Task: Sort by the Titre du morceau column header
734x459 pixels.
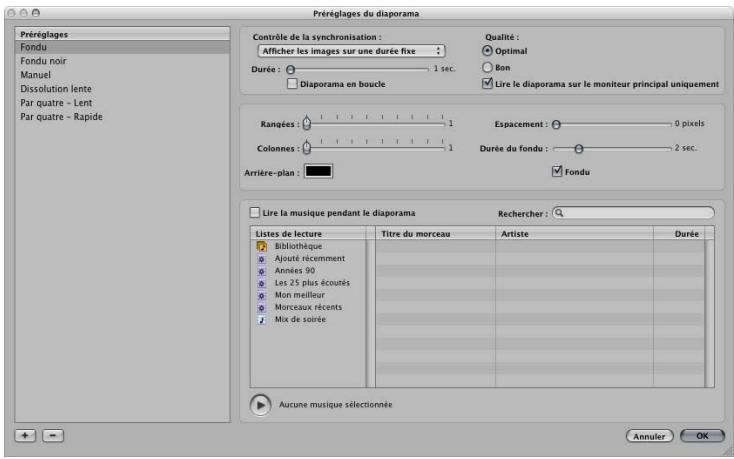Action: click(x=435, y=233)
